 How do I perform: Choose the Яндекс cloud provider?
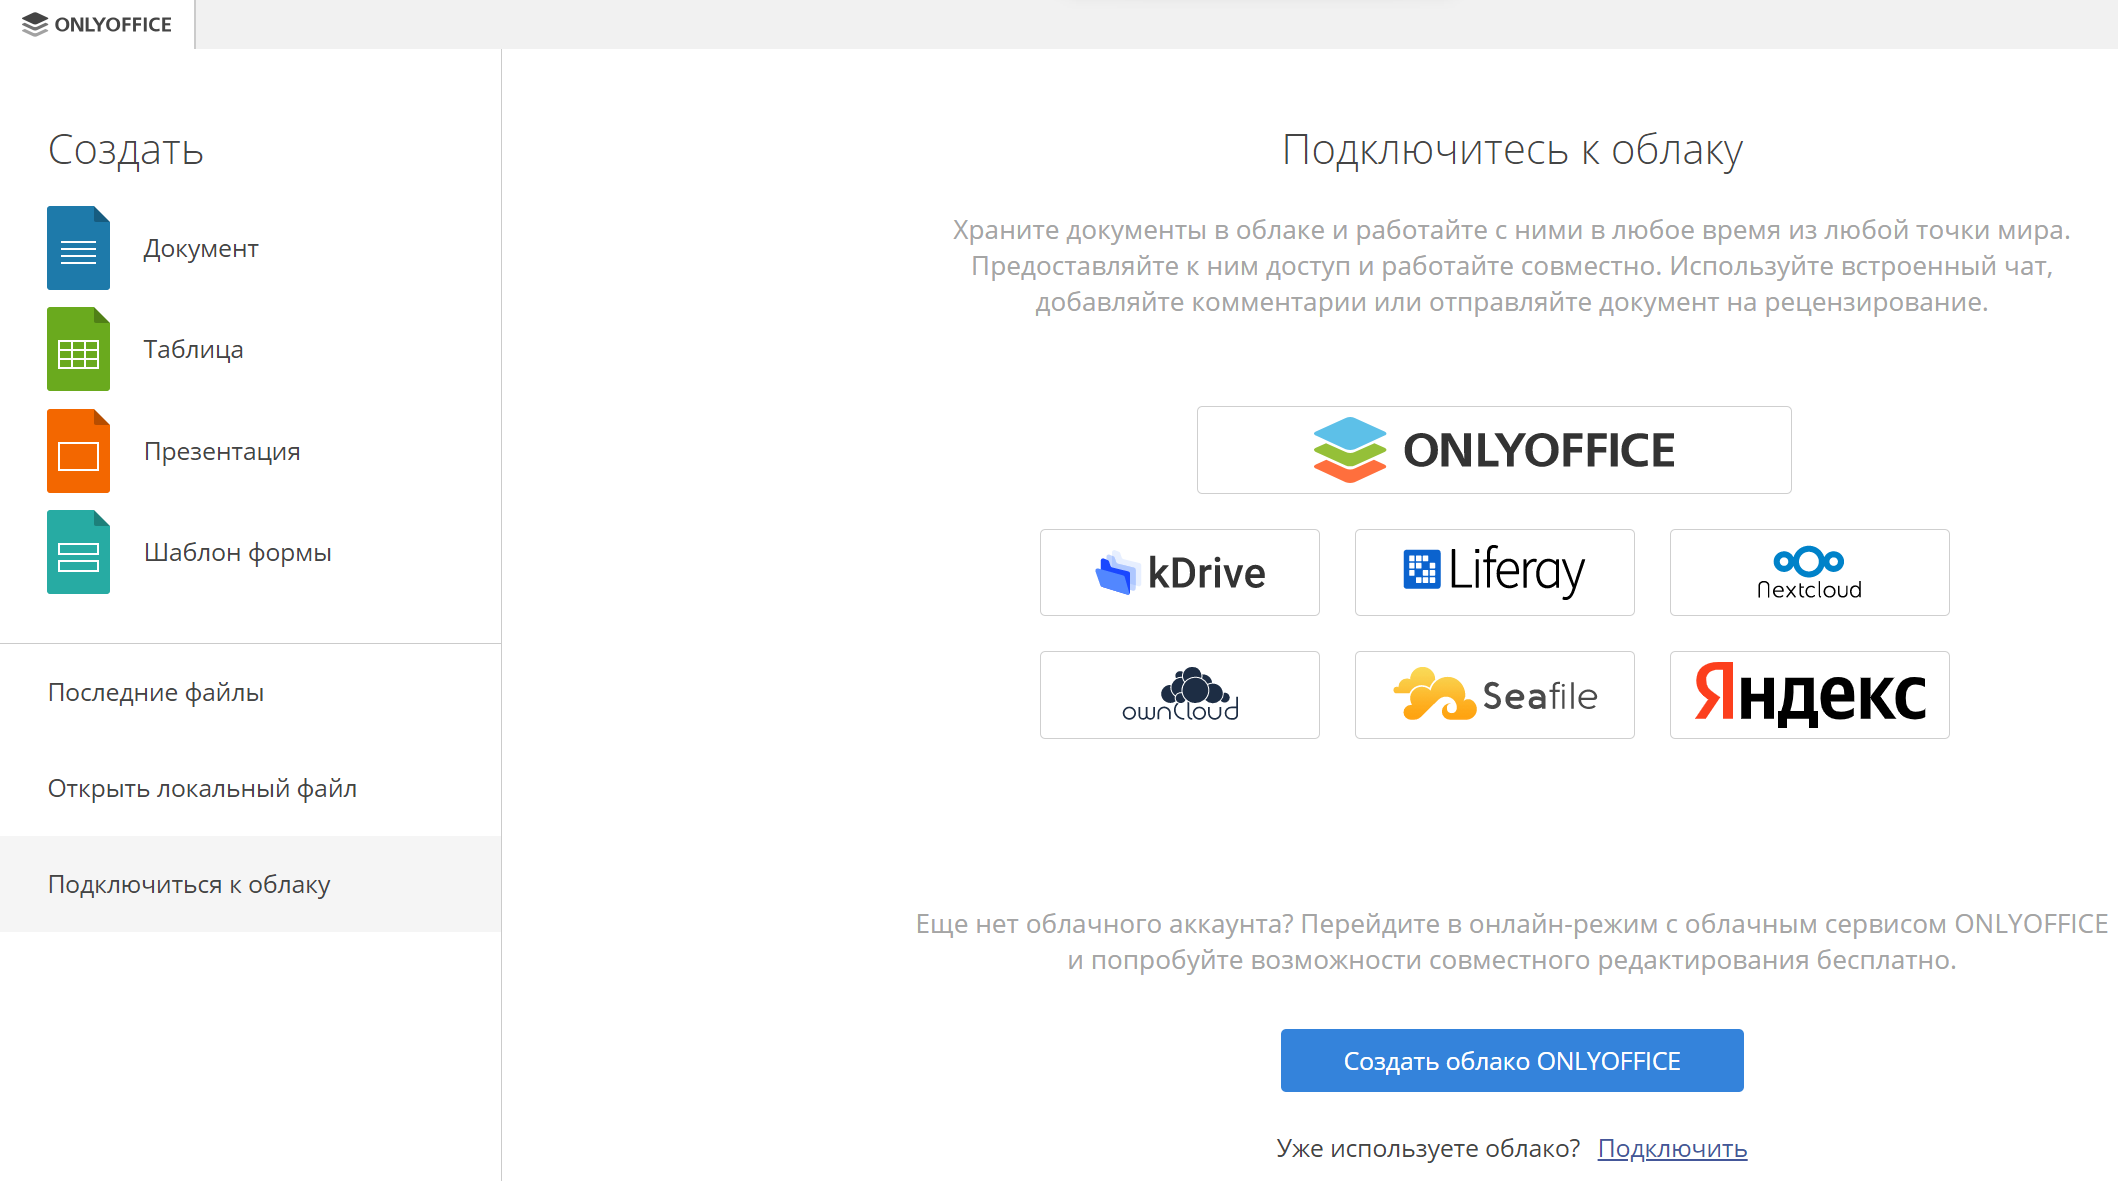point(1810,695)
